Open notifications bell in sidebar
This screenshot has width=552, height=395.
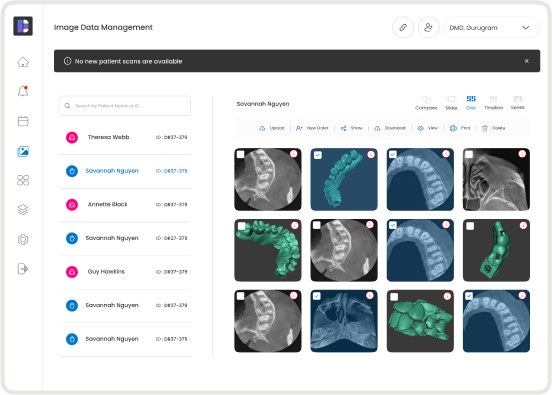(x=23, y=91)
